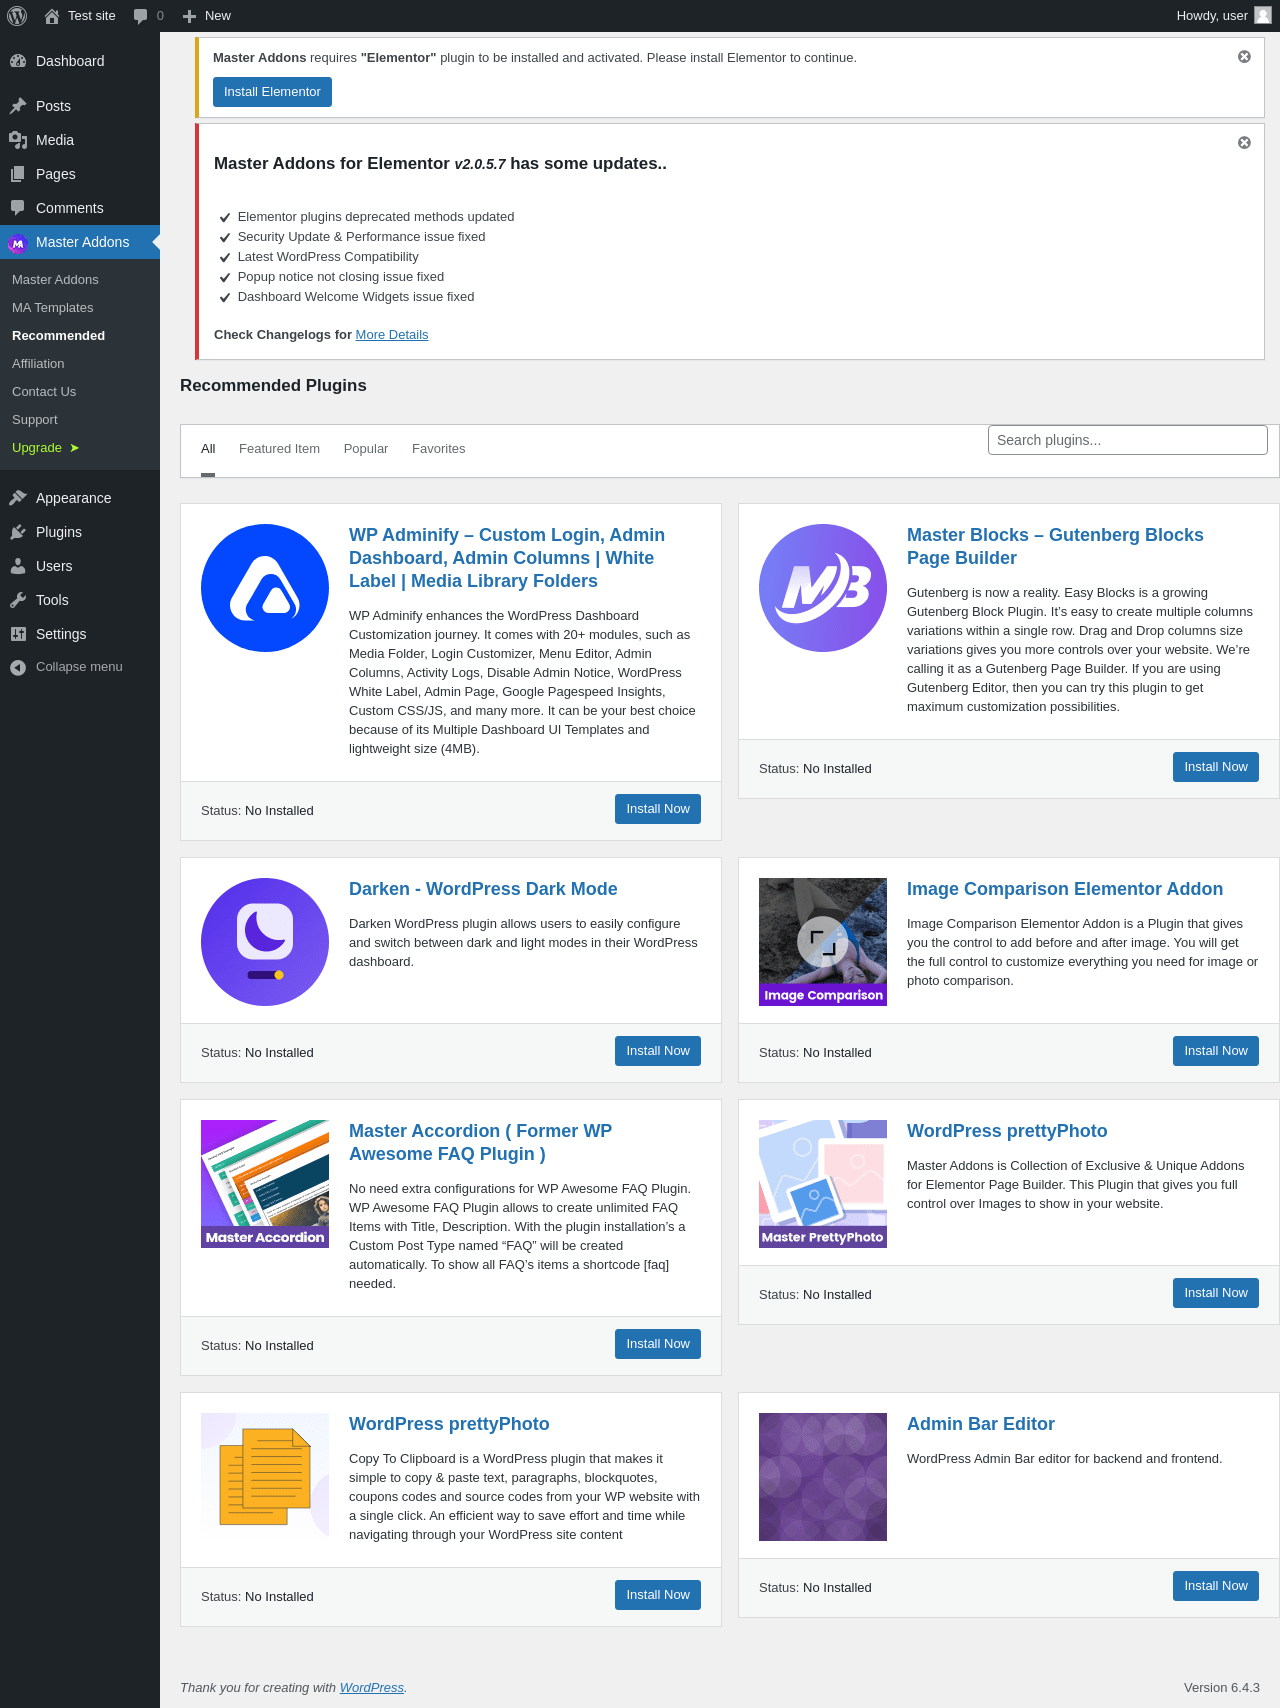Open the Image Comparison Elementor Addon title

pos(1065,889)
